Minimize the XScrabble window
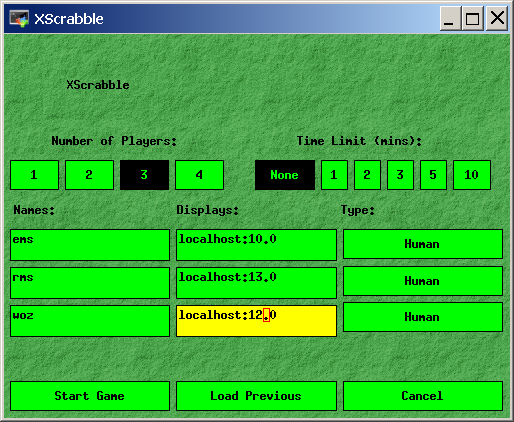Viewport: 514px width, 422px height. 450,18
